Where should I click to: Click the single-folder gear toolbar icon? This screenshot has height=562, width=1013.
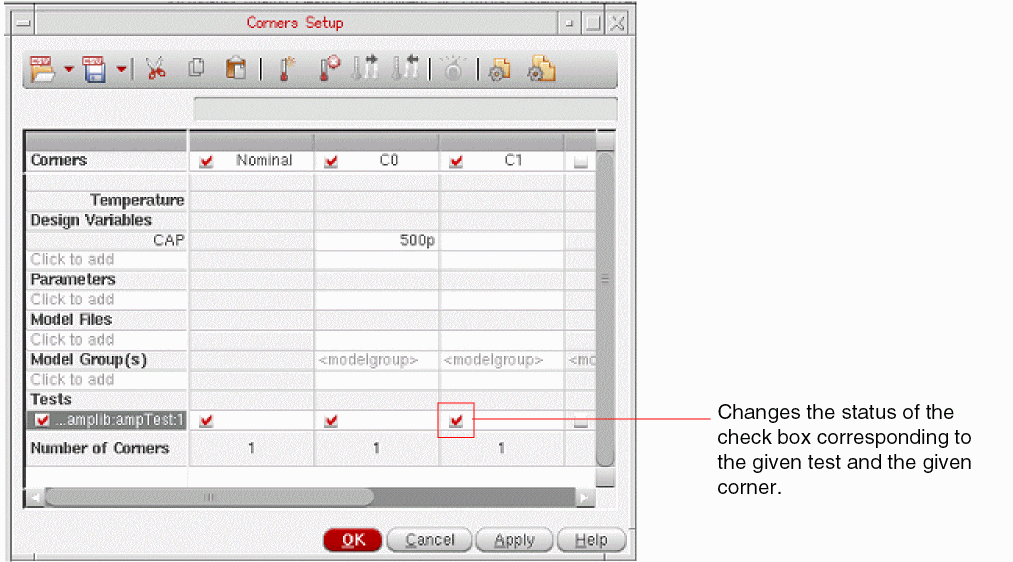click(x=499, y=69)
